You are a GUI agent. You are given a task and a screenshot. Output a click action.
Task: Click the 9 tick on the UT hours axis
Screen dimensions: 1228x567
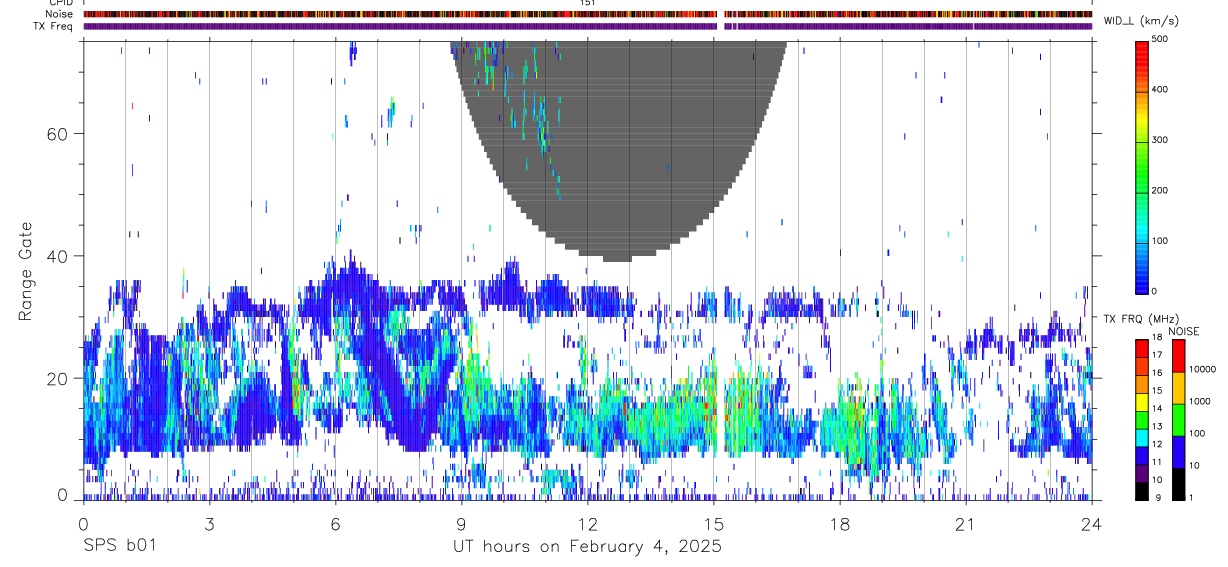click(461, 522)
